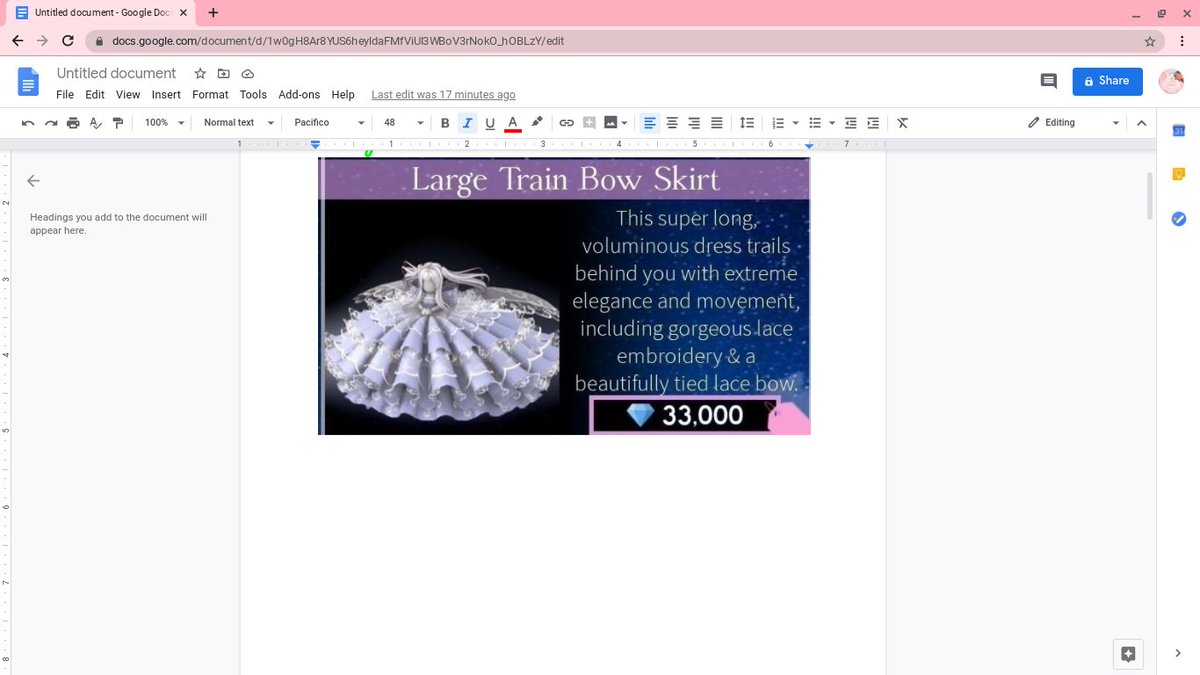The height and width of the screenshot is (675, 1200).
Task: Set center alignment
Action: tap(672, 123)
